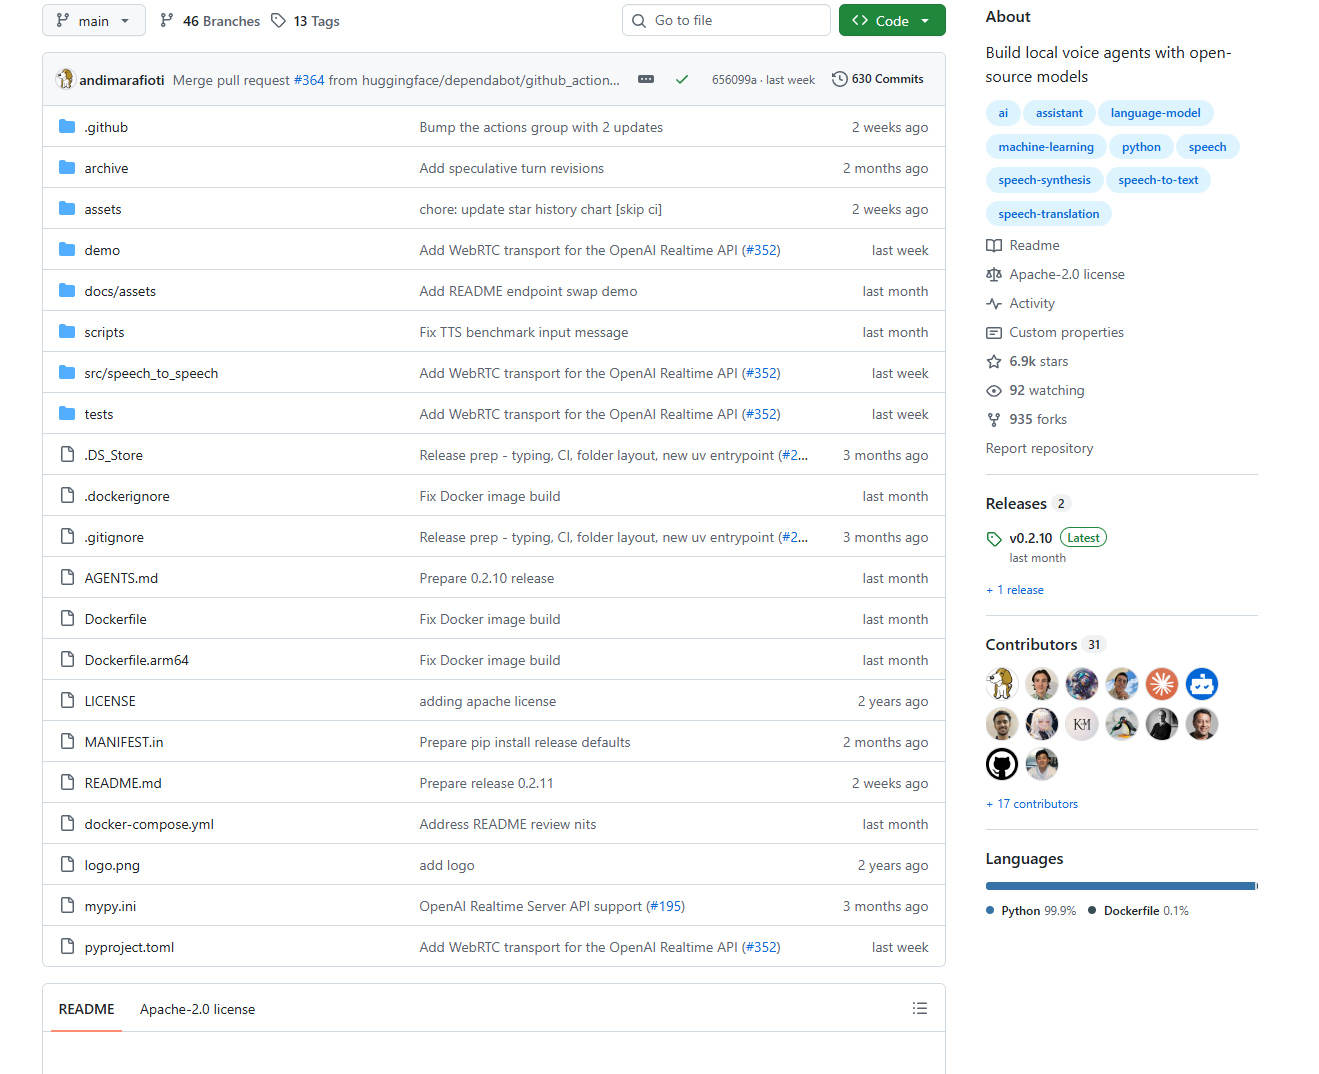Click the pulse icon for Activity
1319x1074 pixels.
994,303
